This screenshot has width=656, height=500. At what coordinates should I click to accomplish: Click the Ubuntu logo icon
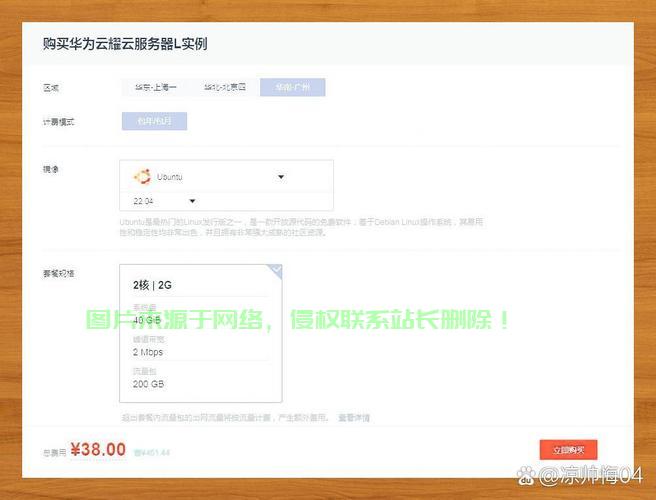pos(142,177)
